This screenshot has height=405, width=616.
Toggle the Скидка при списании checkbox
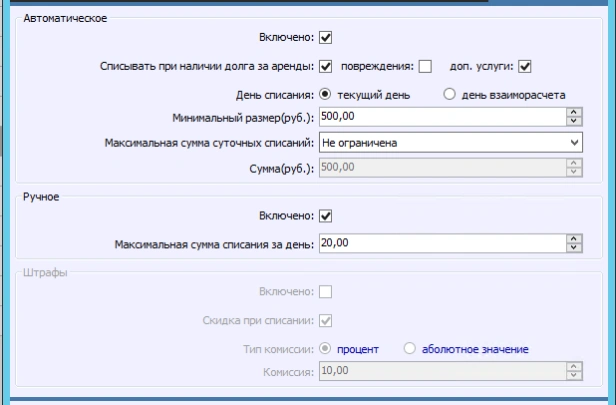point(325,321)
